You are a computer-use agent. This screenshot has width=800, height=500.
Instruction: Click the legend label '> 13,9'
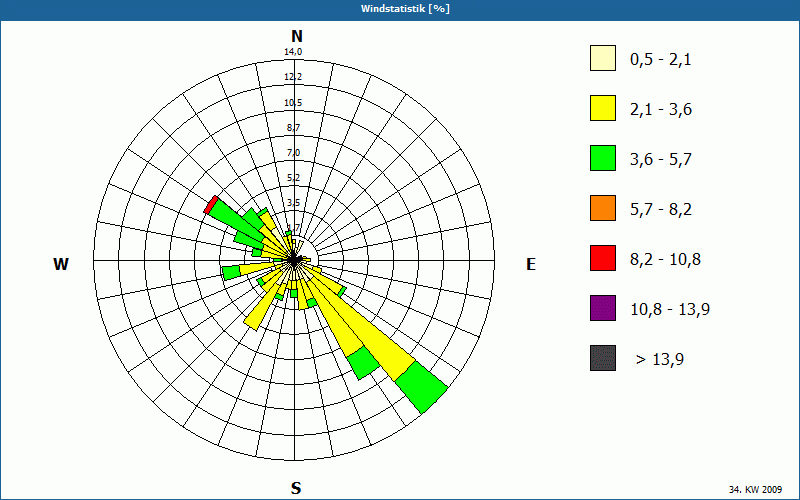(x=660, y=360)
